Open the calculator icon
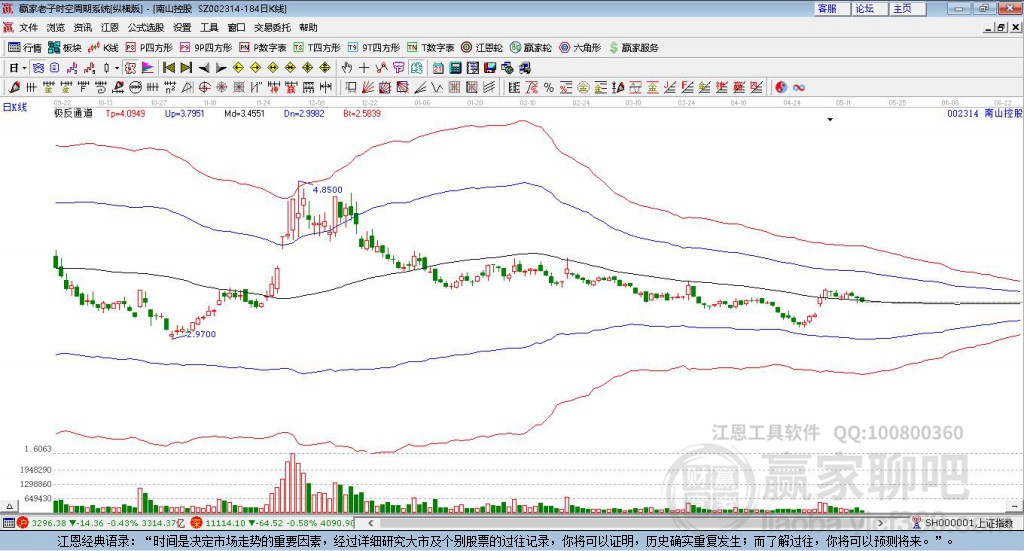 pos(455,68)
